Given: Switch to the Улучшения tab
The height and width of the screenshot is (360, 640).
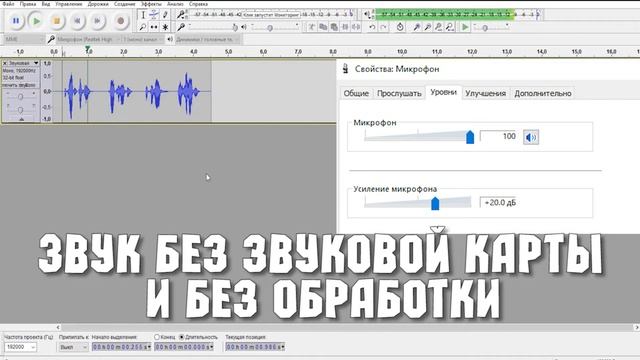Looking at the screenshot, I should point(485,93).
